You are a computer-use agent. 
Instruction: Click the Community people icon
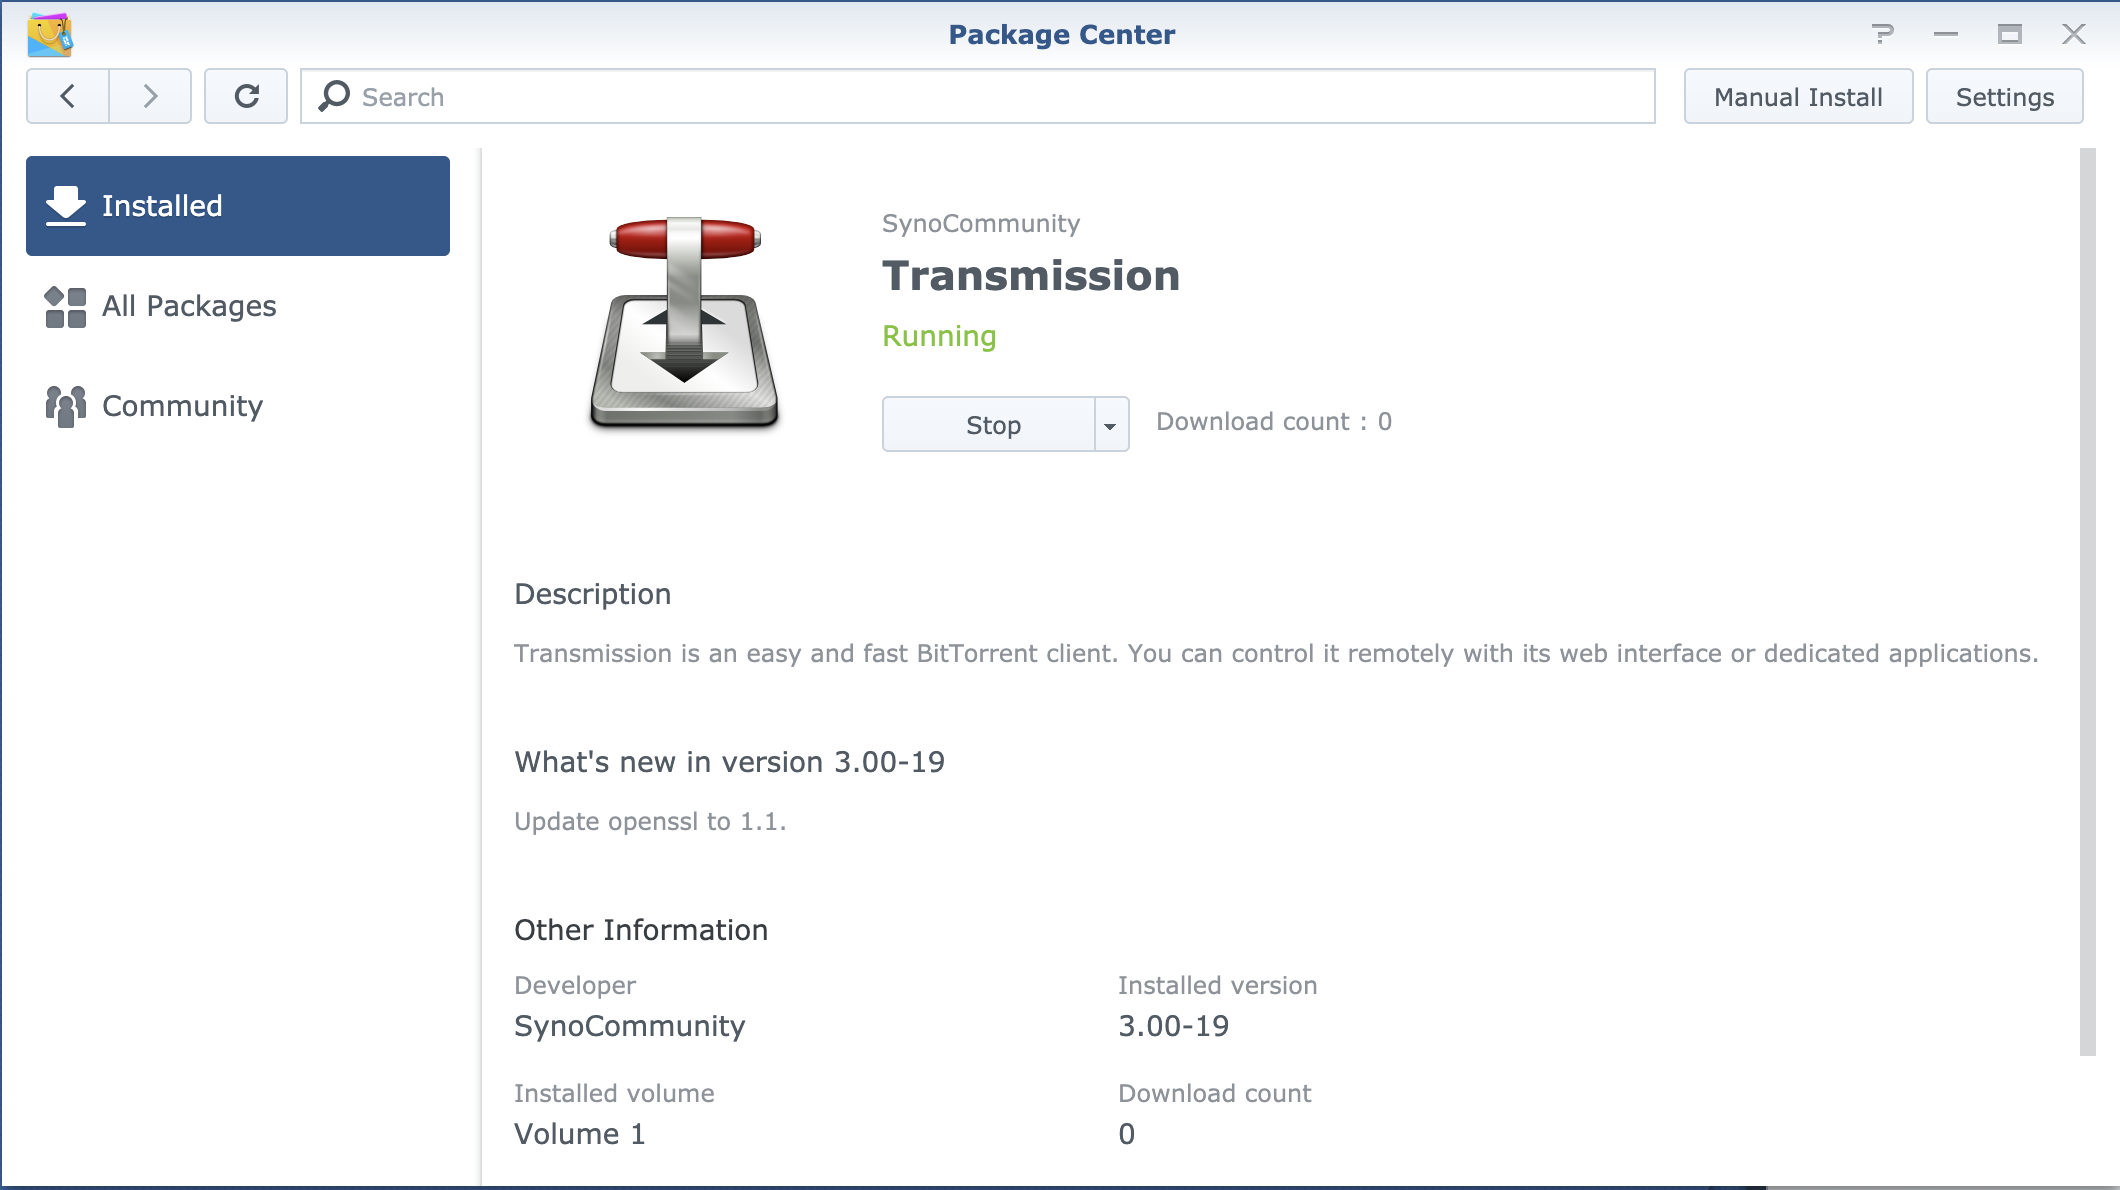(66, 406)
